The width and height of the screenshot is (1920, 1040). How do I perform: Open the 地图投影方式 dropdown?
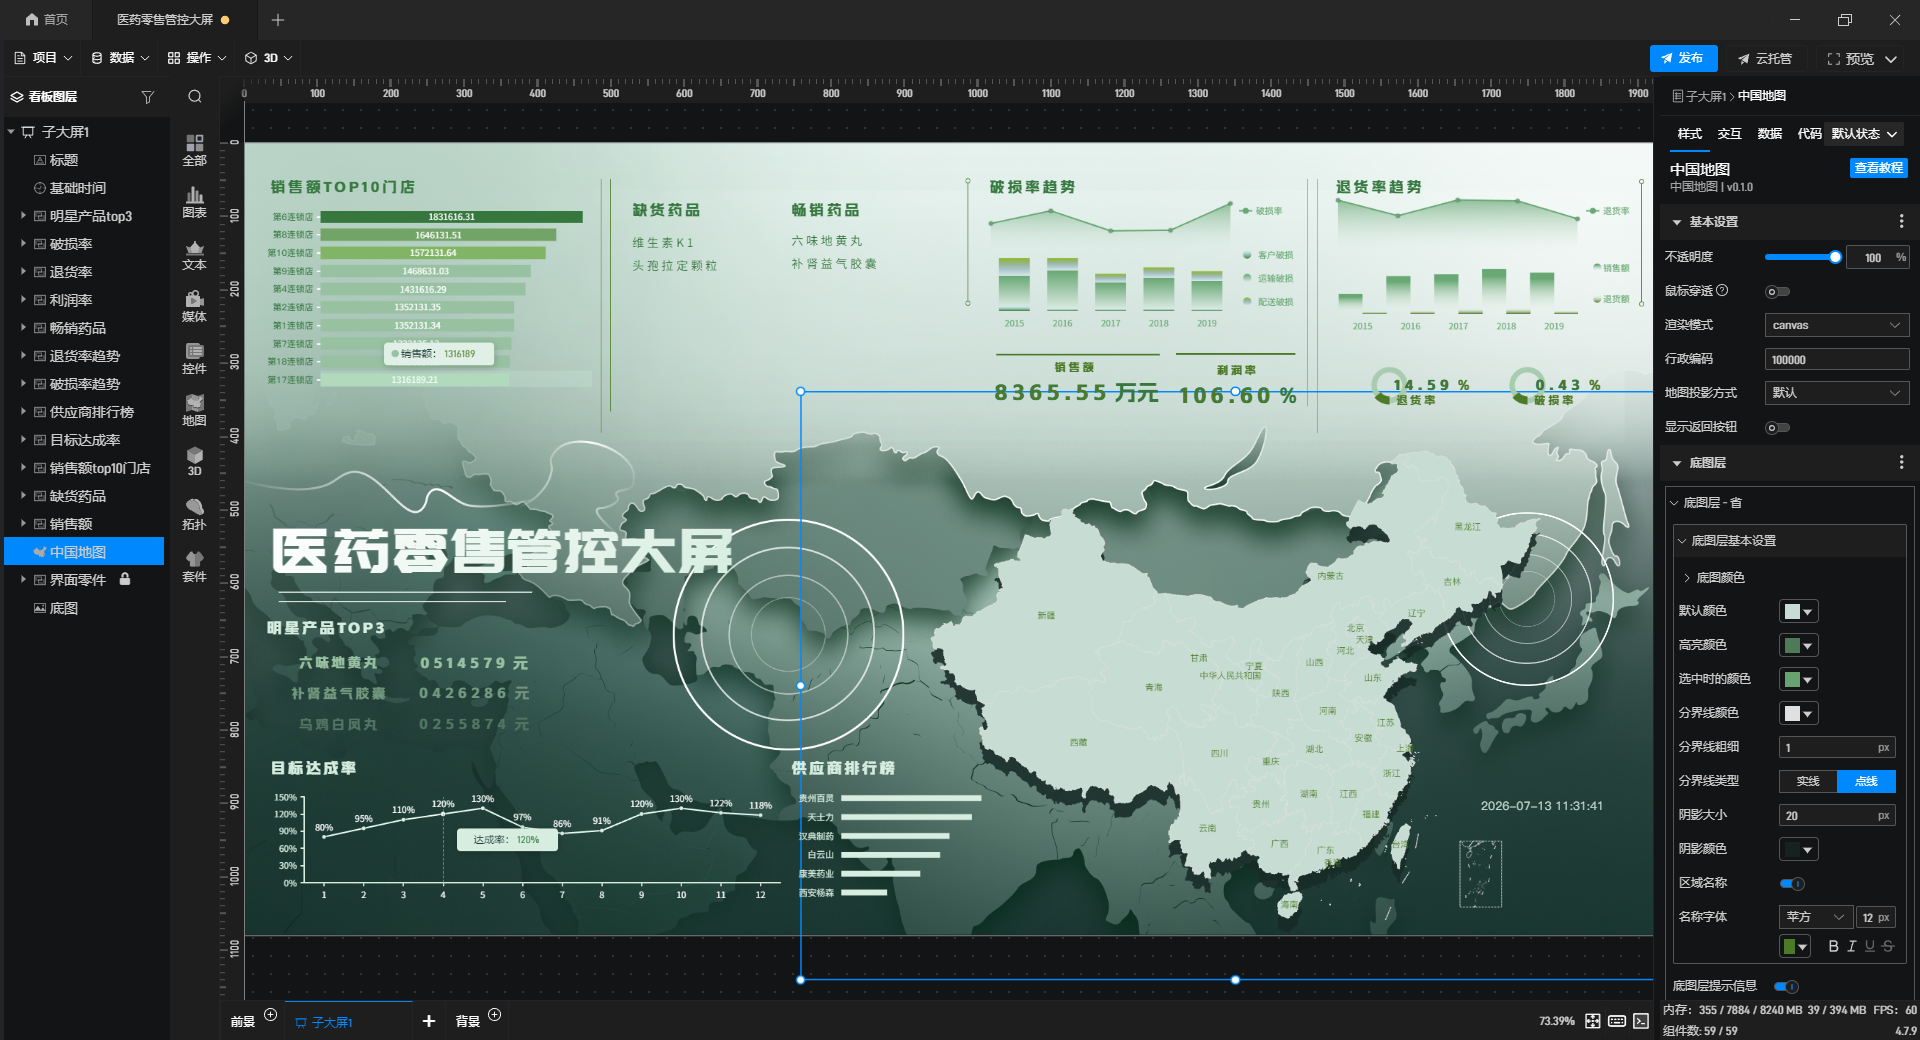click(1836, 394)
